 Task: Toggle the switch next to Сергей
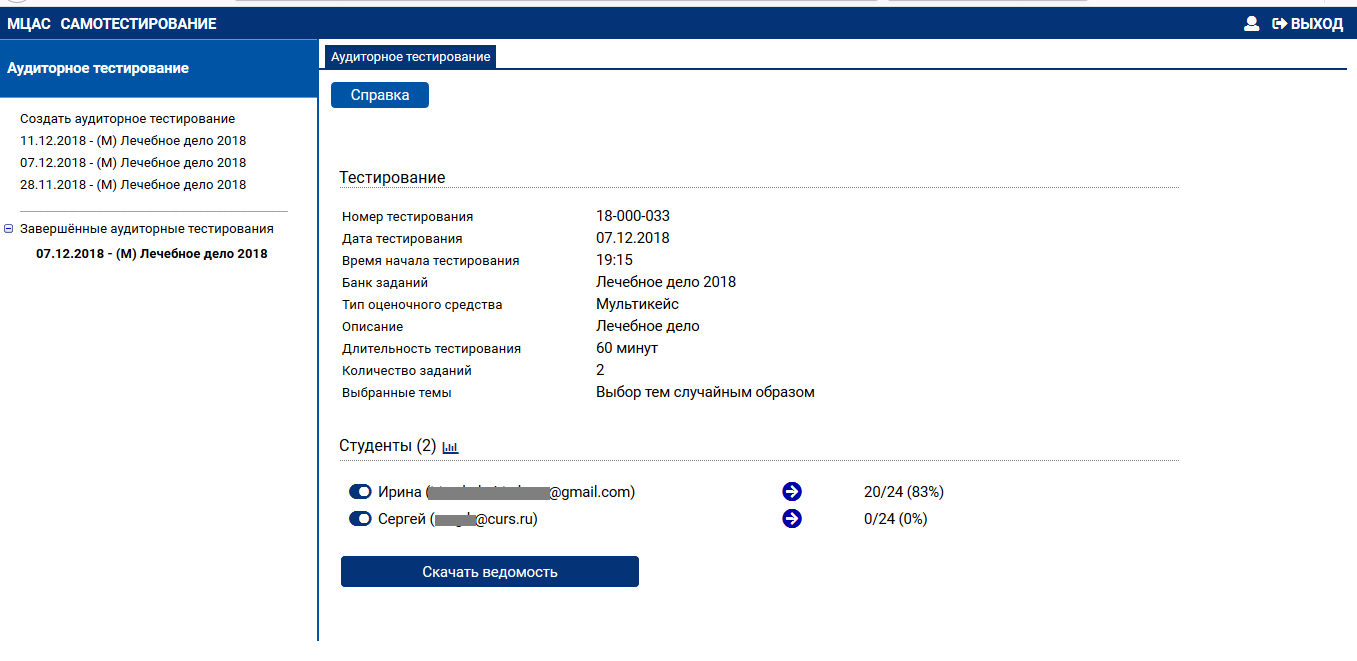pos(360,519)
